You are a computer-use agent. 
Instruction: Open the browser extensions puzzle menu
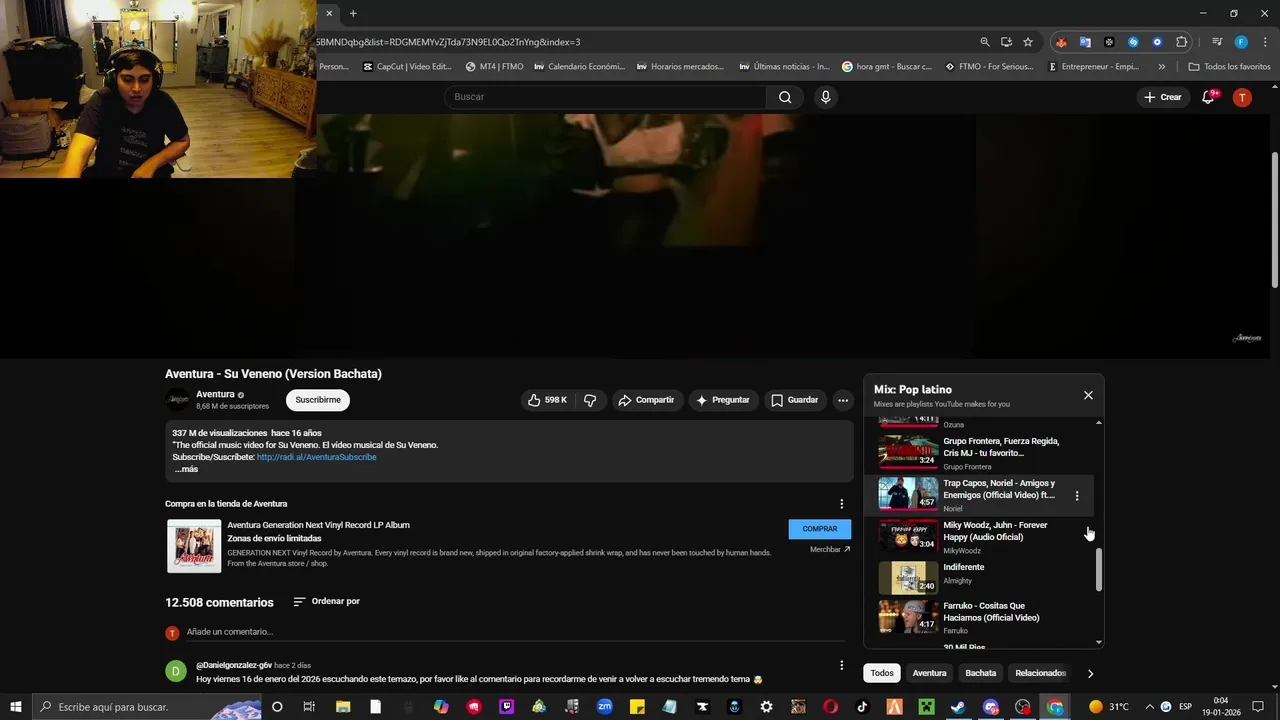1182,42
